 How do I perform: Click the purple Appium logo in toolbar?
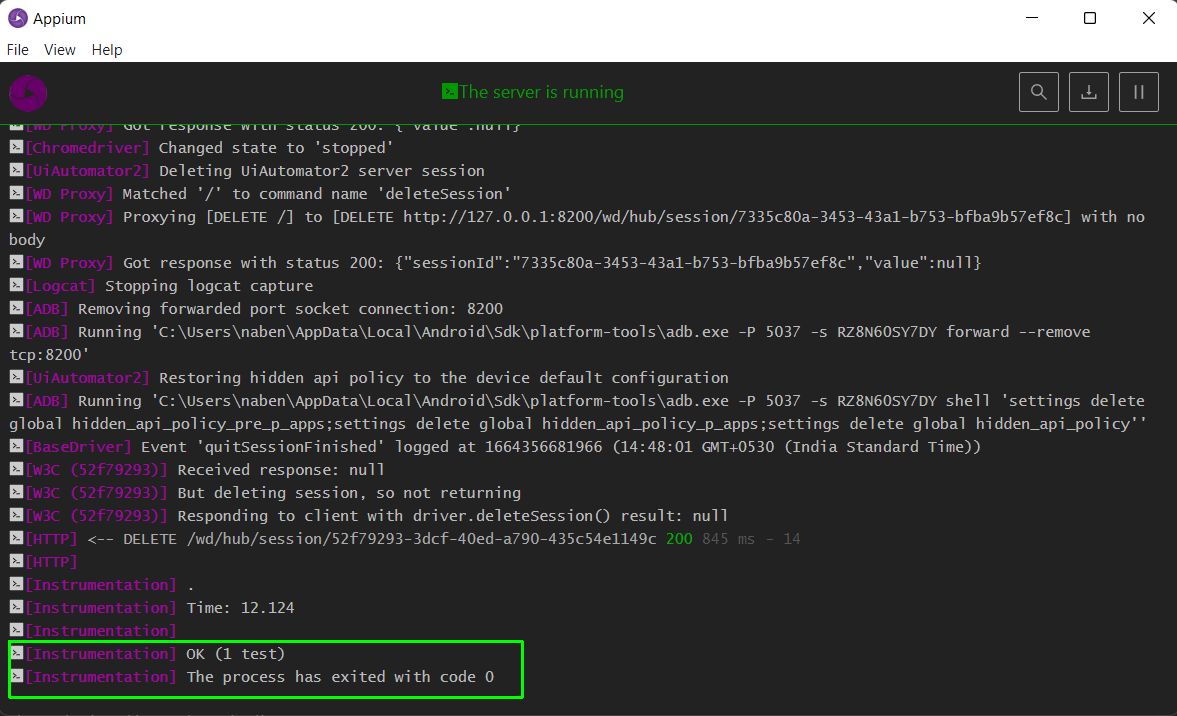pyautogui.click(x=28, y=93)
